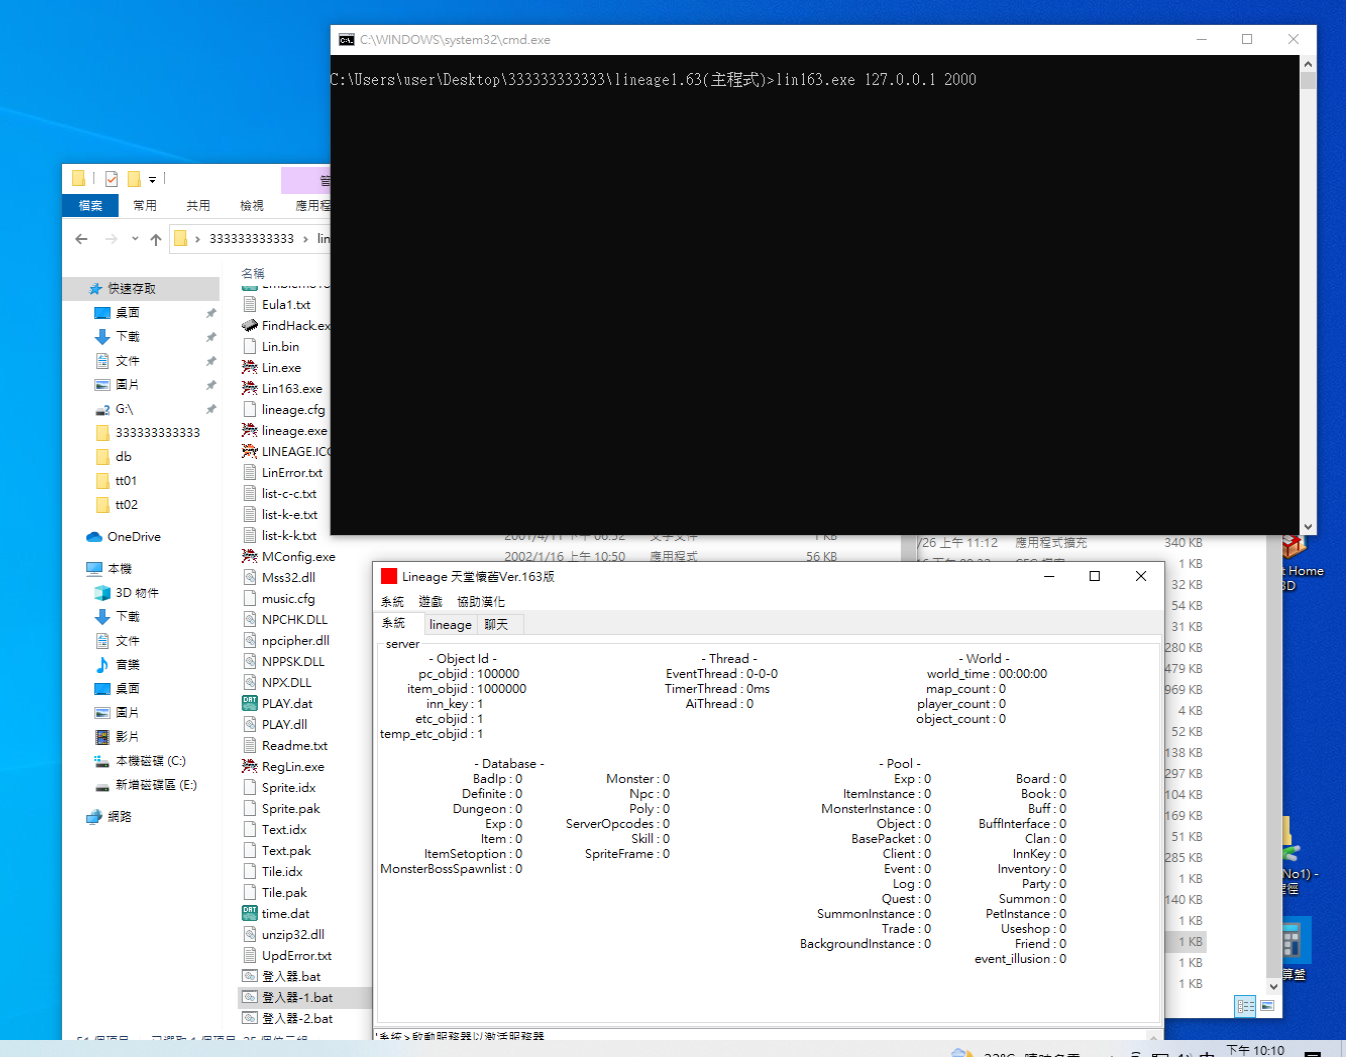
Task: Click 333333333333 in the address breadcrumb
Action: (251, 239)
